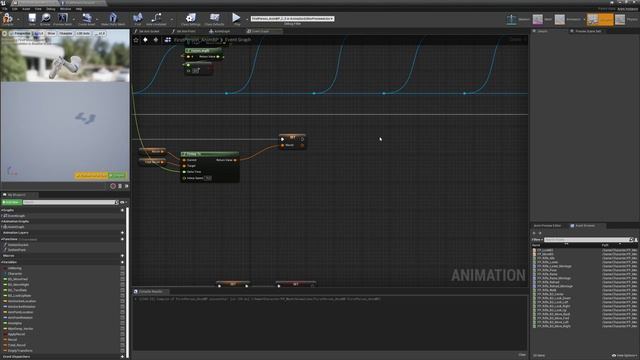Open the Compile options dropdown arrow
The height and width of the screenshot is (360, 640).
[18, 19]
